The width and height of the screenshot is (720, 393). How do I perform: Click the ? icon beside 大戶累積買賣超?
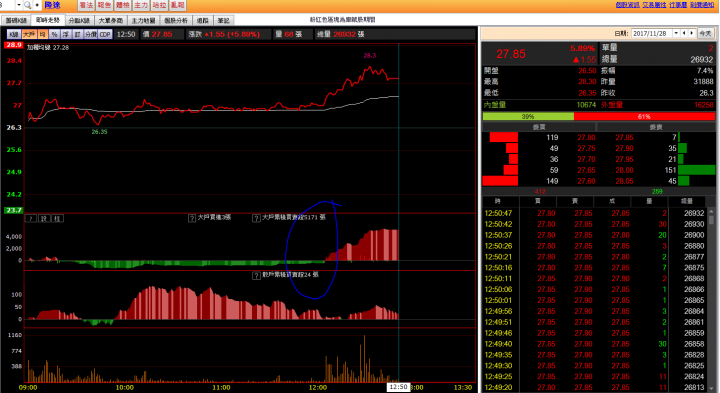coord(256,218)
